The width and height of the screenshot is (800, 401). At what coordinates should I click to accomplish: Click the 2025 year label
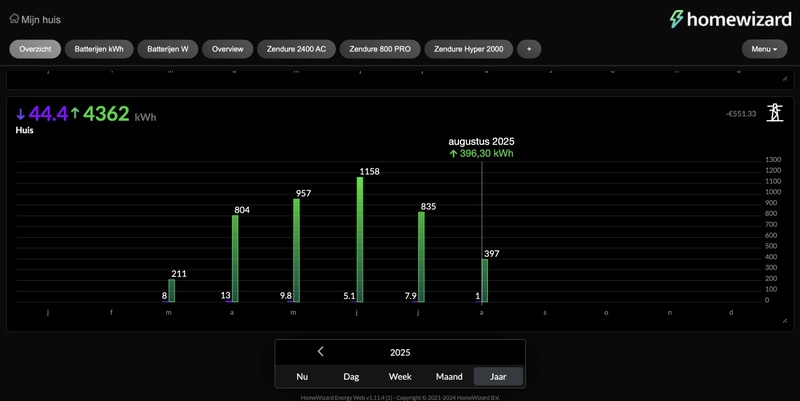(400, 353)
